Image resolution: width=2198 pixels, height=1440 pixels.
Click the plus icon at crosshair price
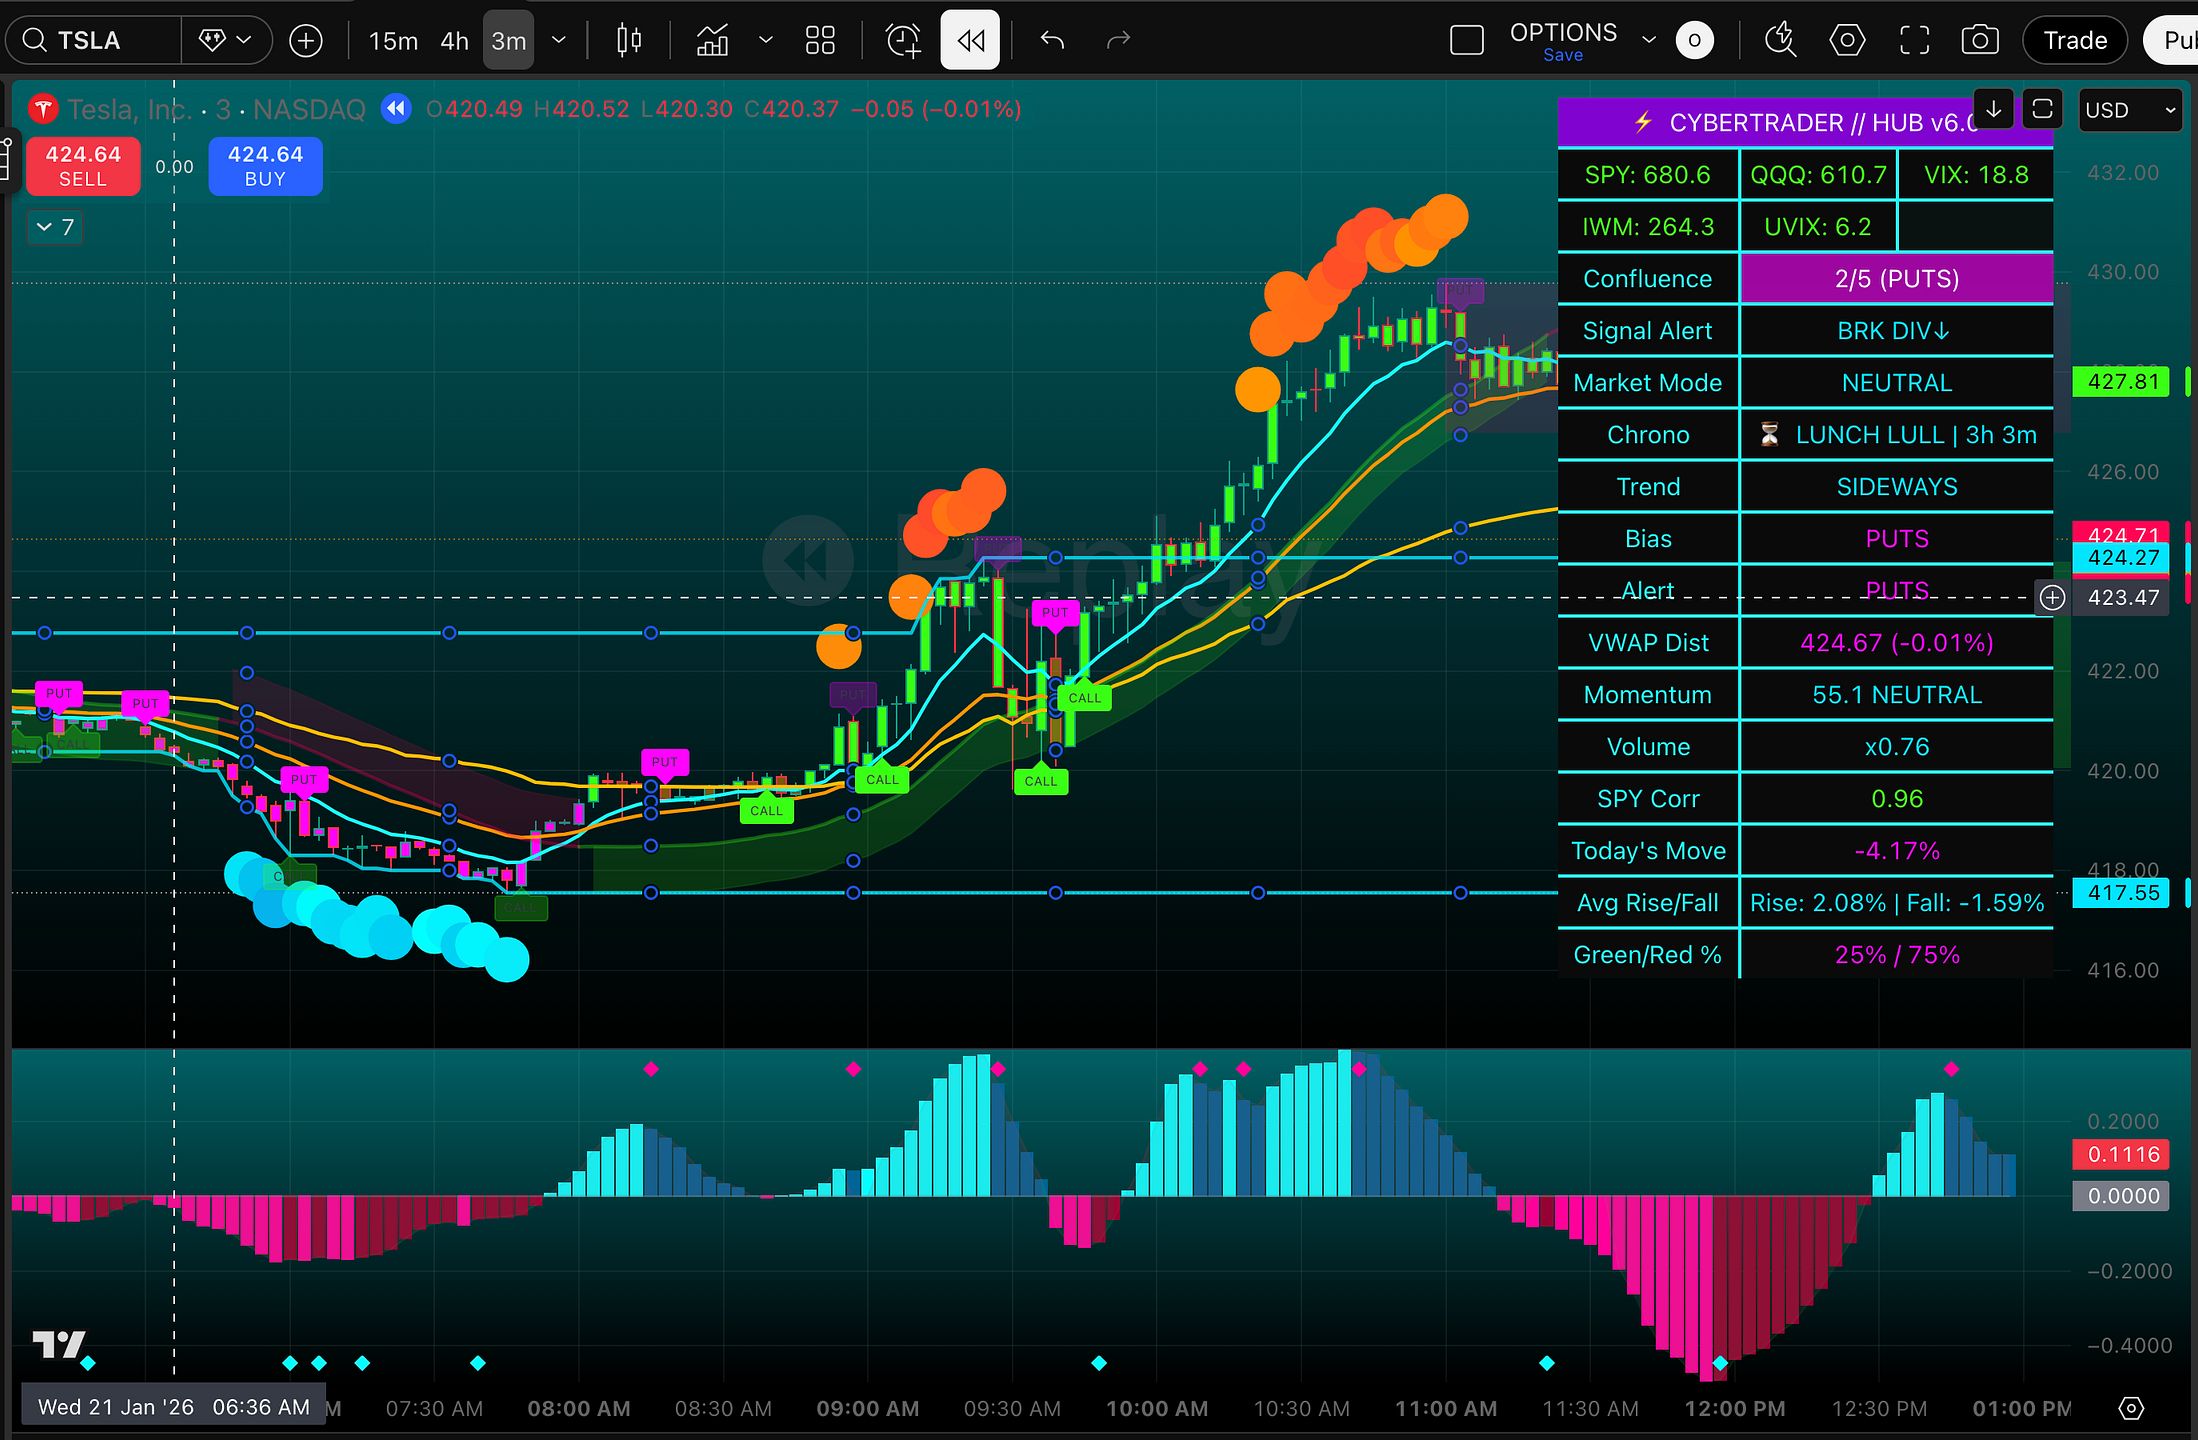[x=2052, y=598]
